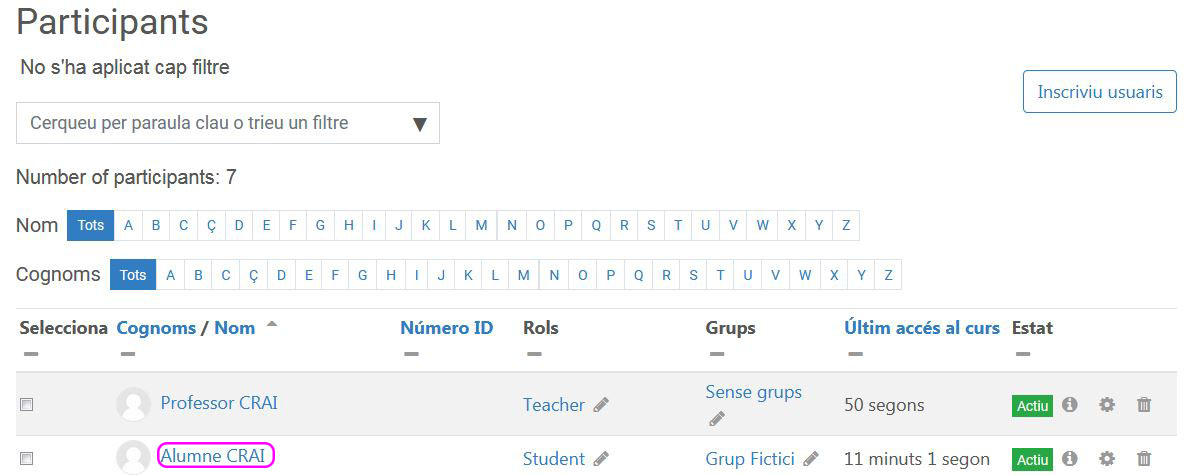
Task: Sort by Últim accés al curs
Action: coord(921,328)
